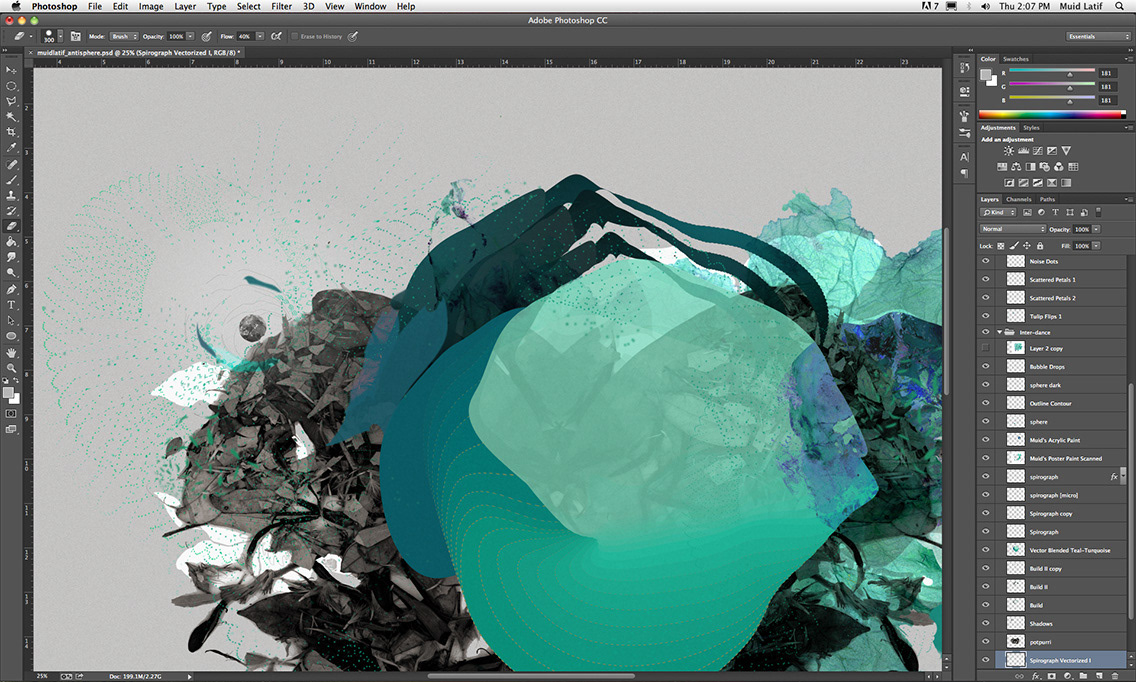1136x682 pixels.
Task: Select the Polygonal Lasso tool
Action: [x=11, y=101]
